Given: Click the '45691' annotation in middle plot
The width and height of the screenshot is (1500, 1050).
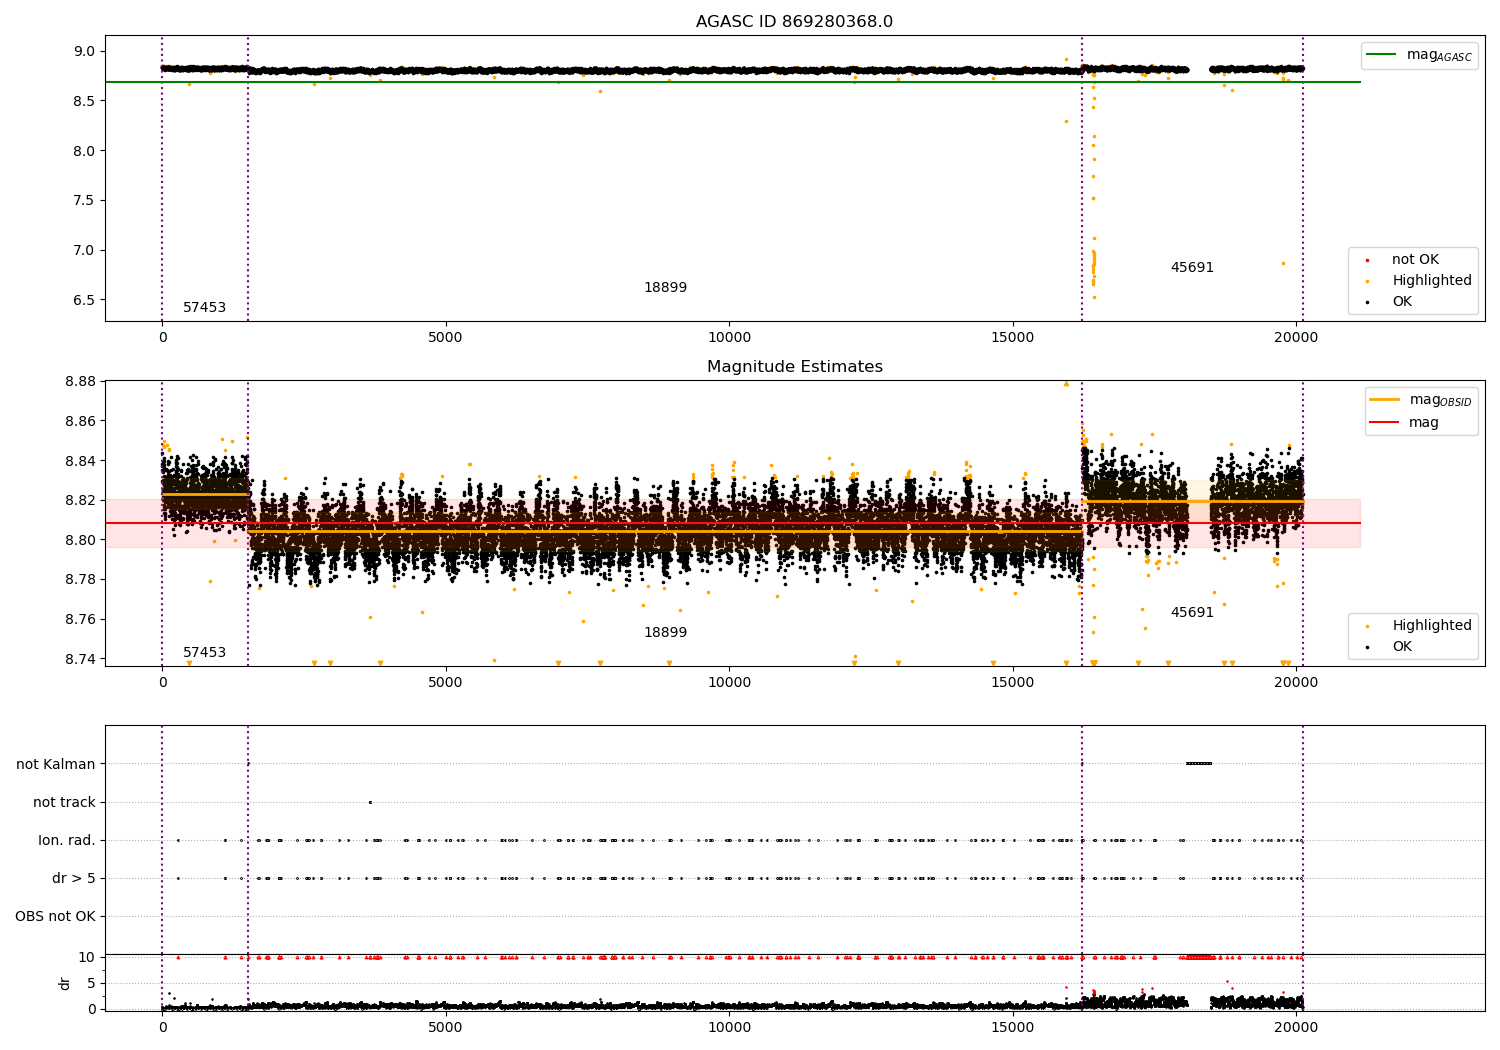Looking at the screenshot, I should click(1192, 613).
